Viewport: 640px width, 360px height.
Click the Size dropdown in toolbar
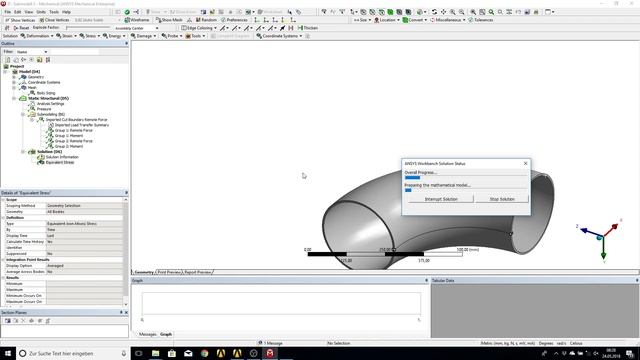click(362, 20)
